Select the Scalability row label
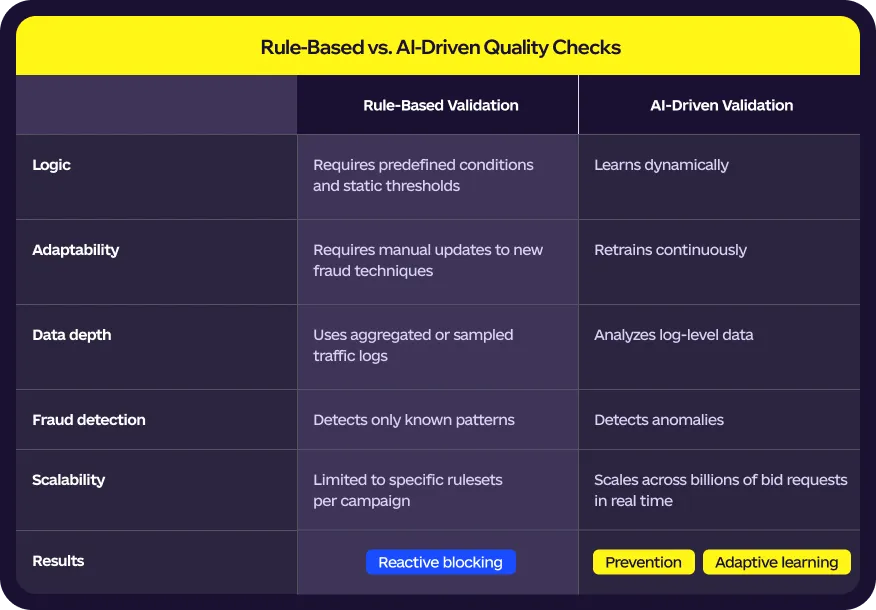 click(x=68, y=480)
